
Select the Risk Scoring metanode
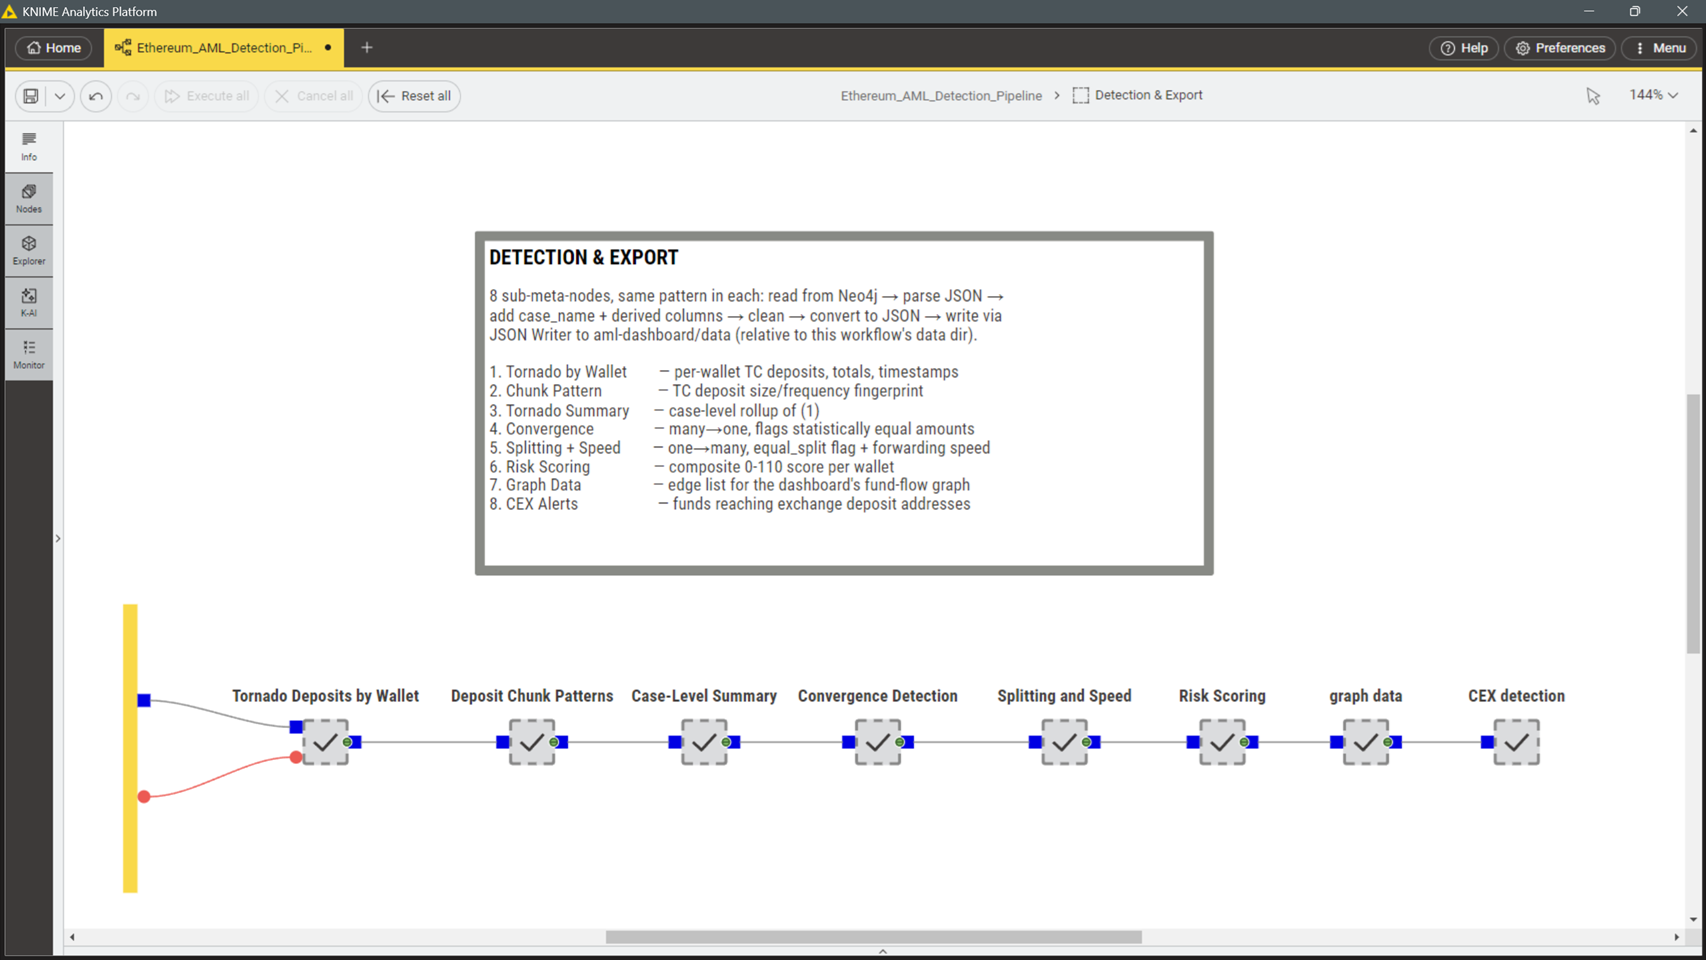[1222, 742]
